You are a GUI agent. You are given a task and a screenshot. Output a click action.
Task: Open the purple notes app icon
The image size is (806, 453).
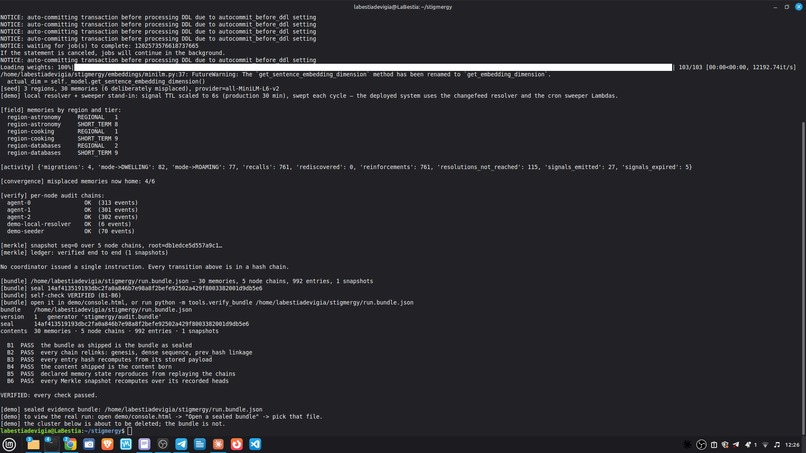click(x=144, y=444)
